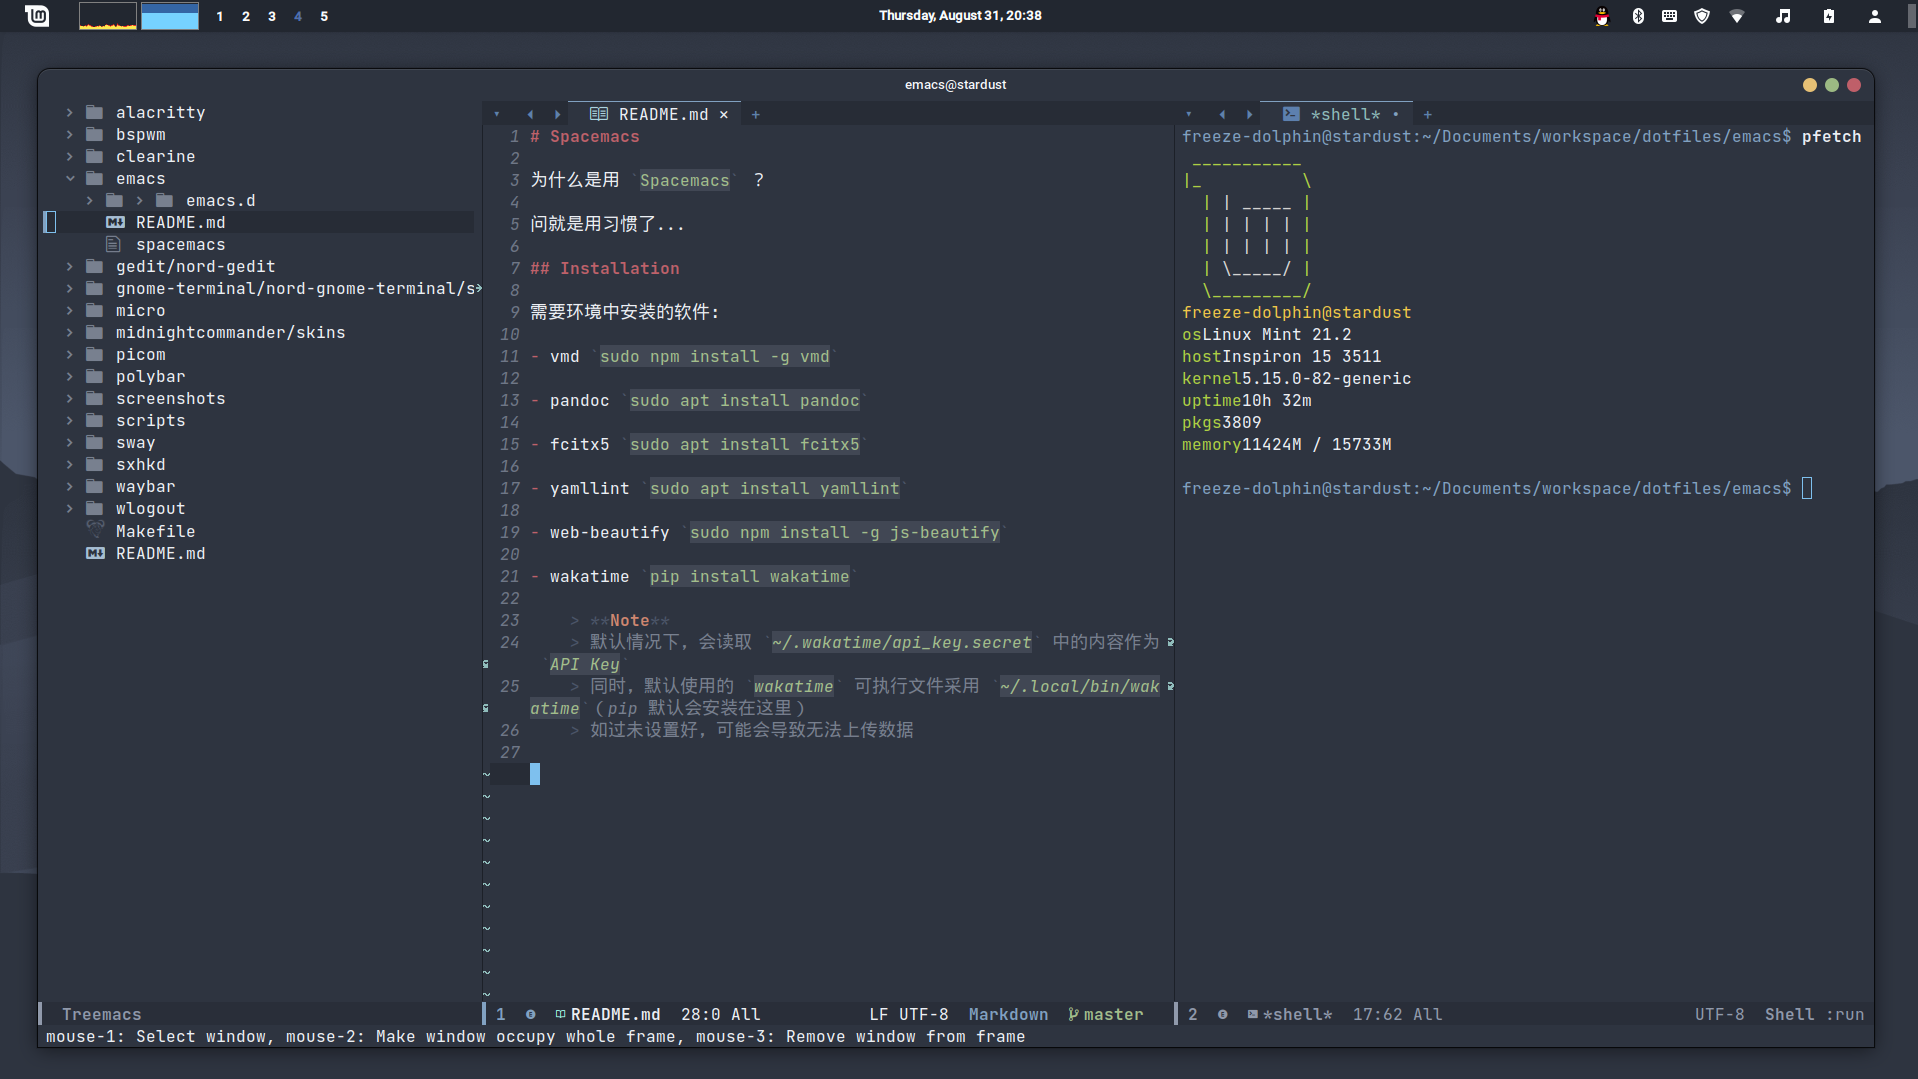Viewport: 1918px width, 1079px height.
Task: Click the user account tray icon
Action: (1875, 16)
